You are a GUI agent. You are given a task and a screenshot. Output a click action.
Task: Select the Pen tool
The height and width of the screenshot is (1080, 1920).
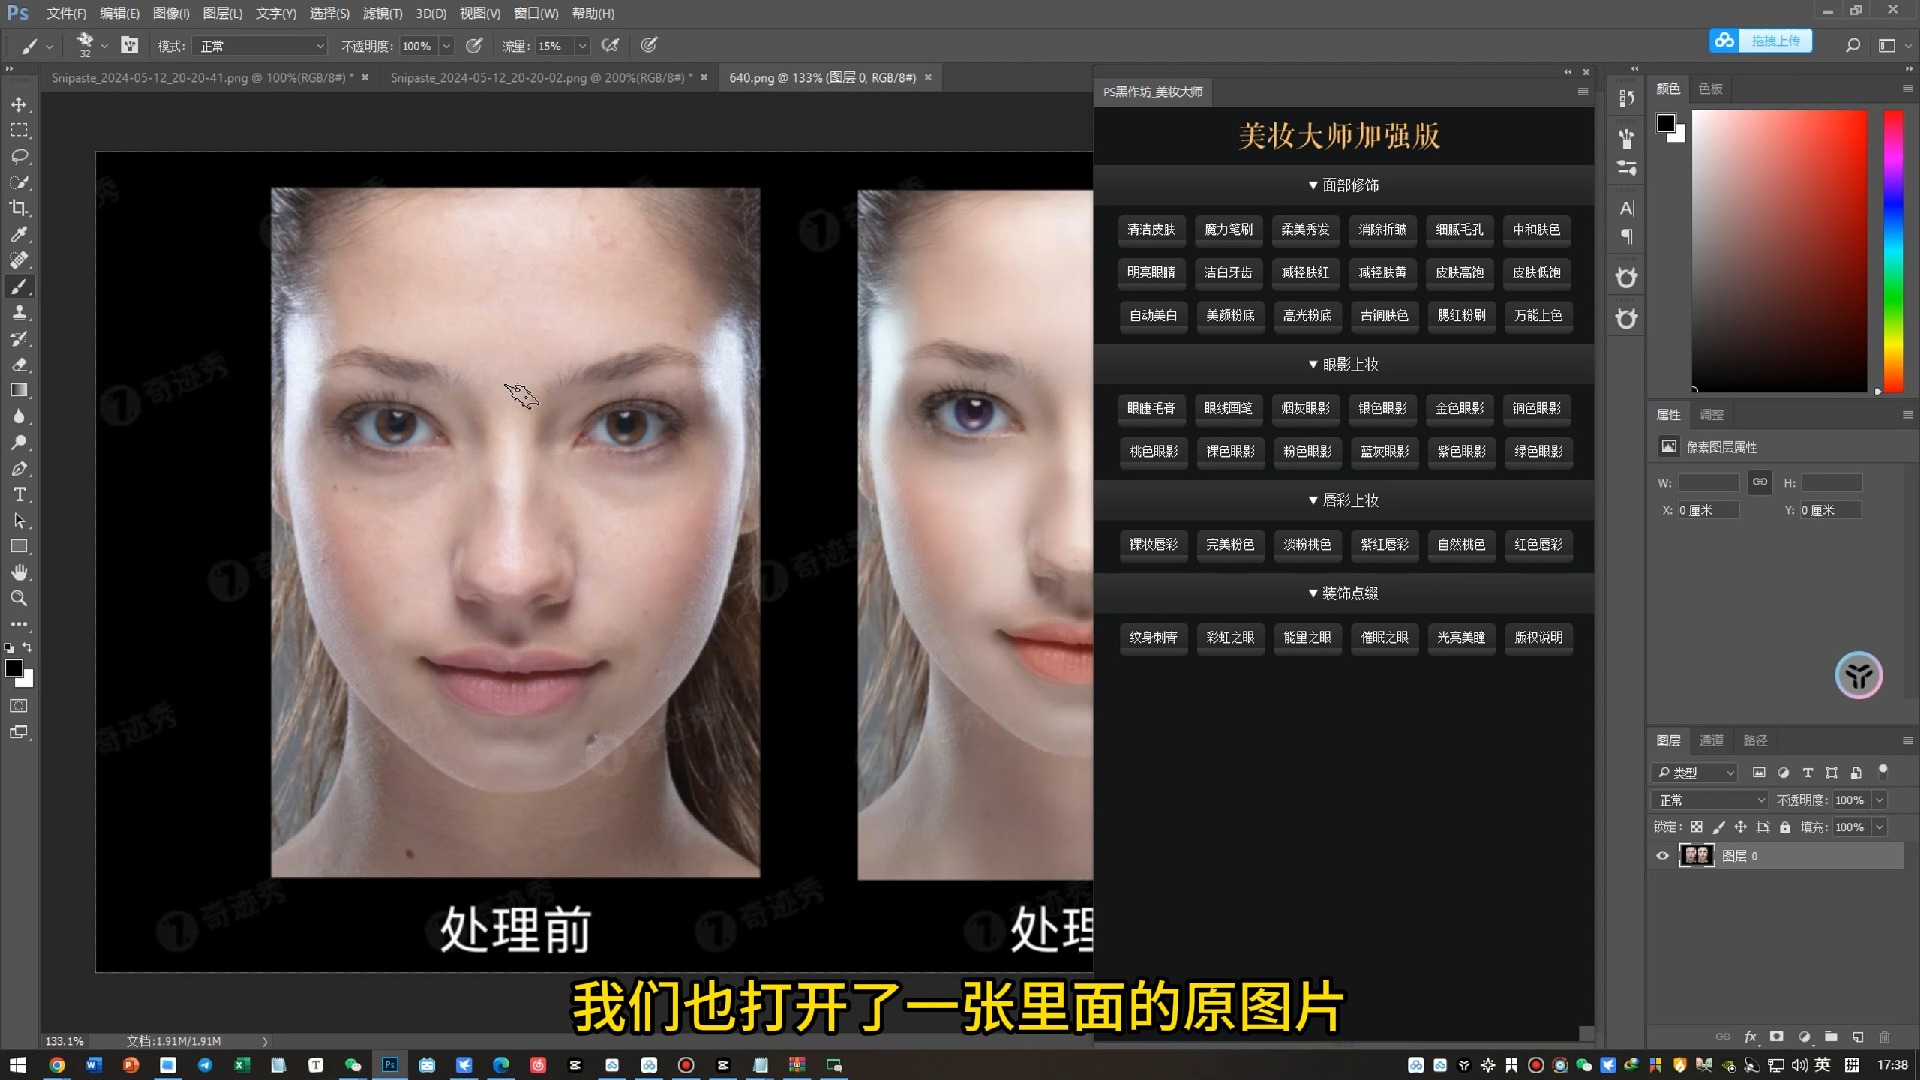coord(19,469)
